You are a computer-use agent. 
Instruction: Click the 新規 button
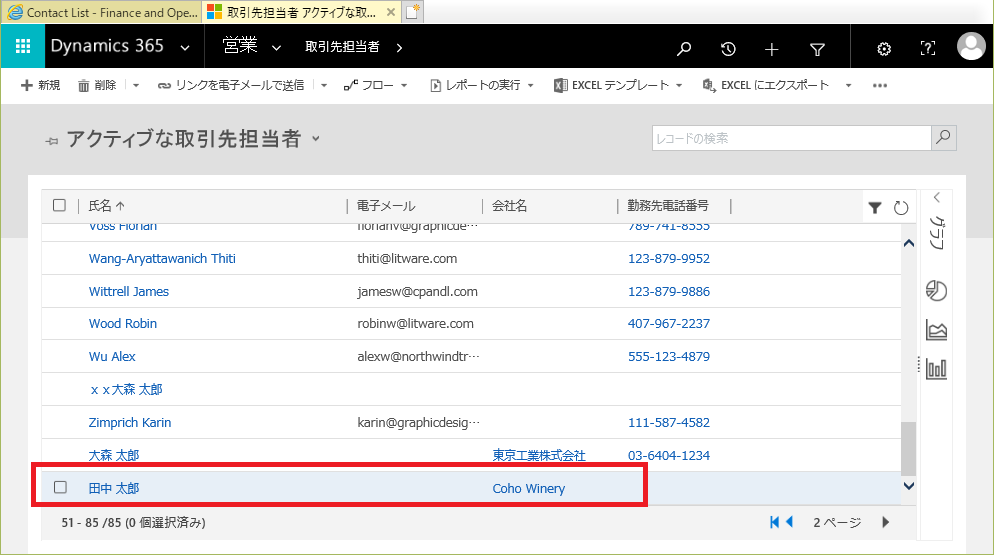click(41, 86)
